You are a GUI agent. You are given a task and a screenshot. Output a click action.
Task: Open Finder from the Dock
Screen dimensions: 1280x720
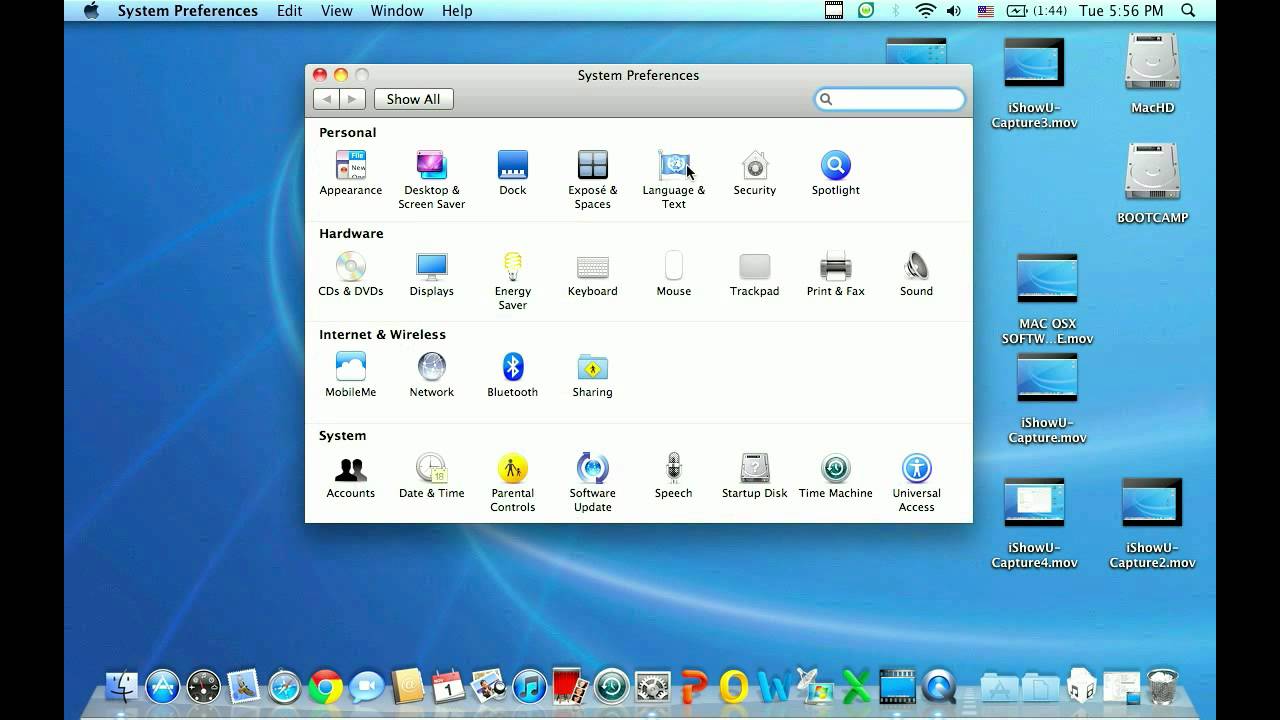[122, 686]
